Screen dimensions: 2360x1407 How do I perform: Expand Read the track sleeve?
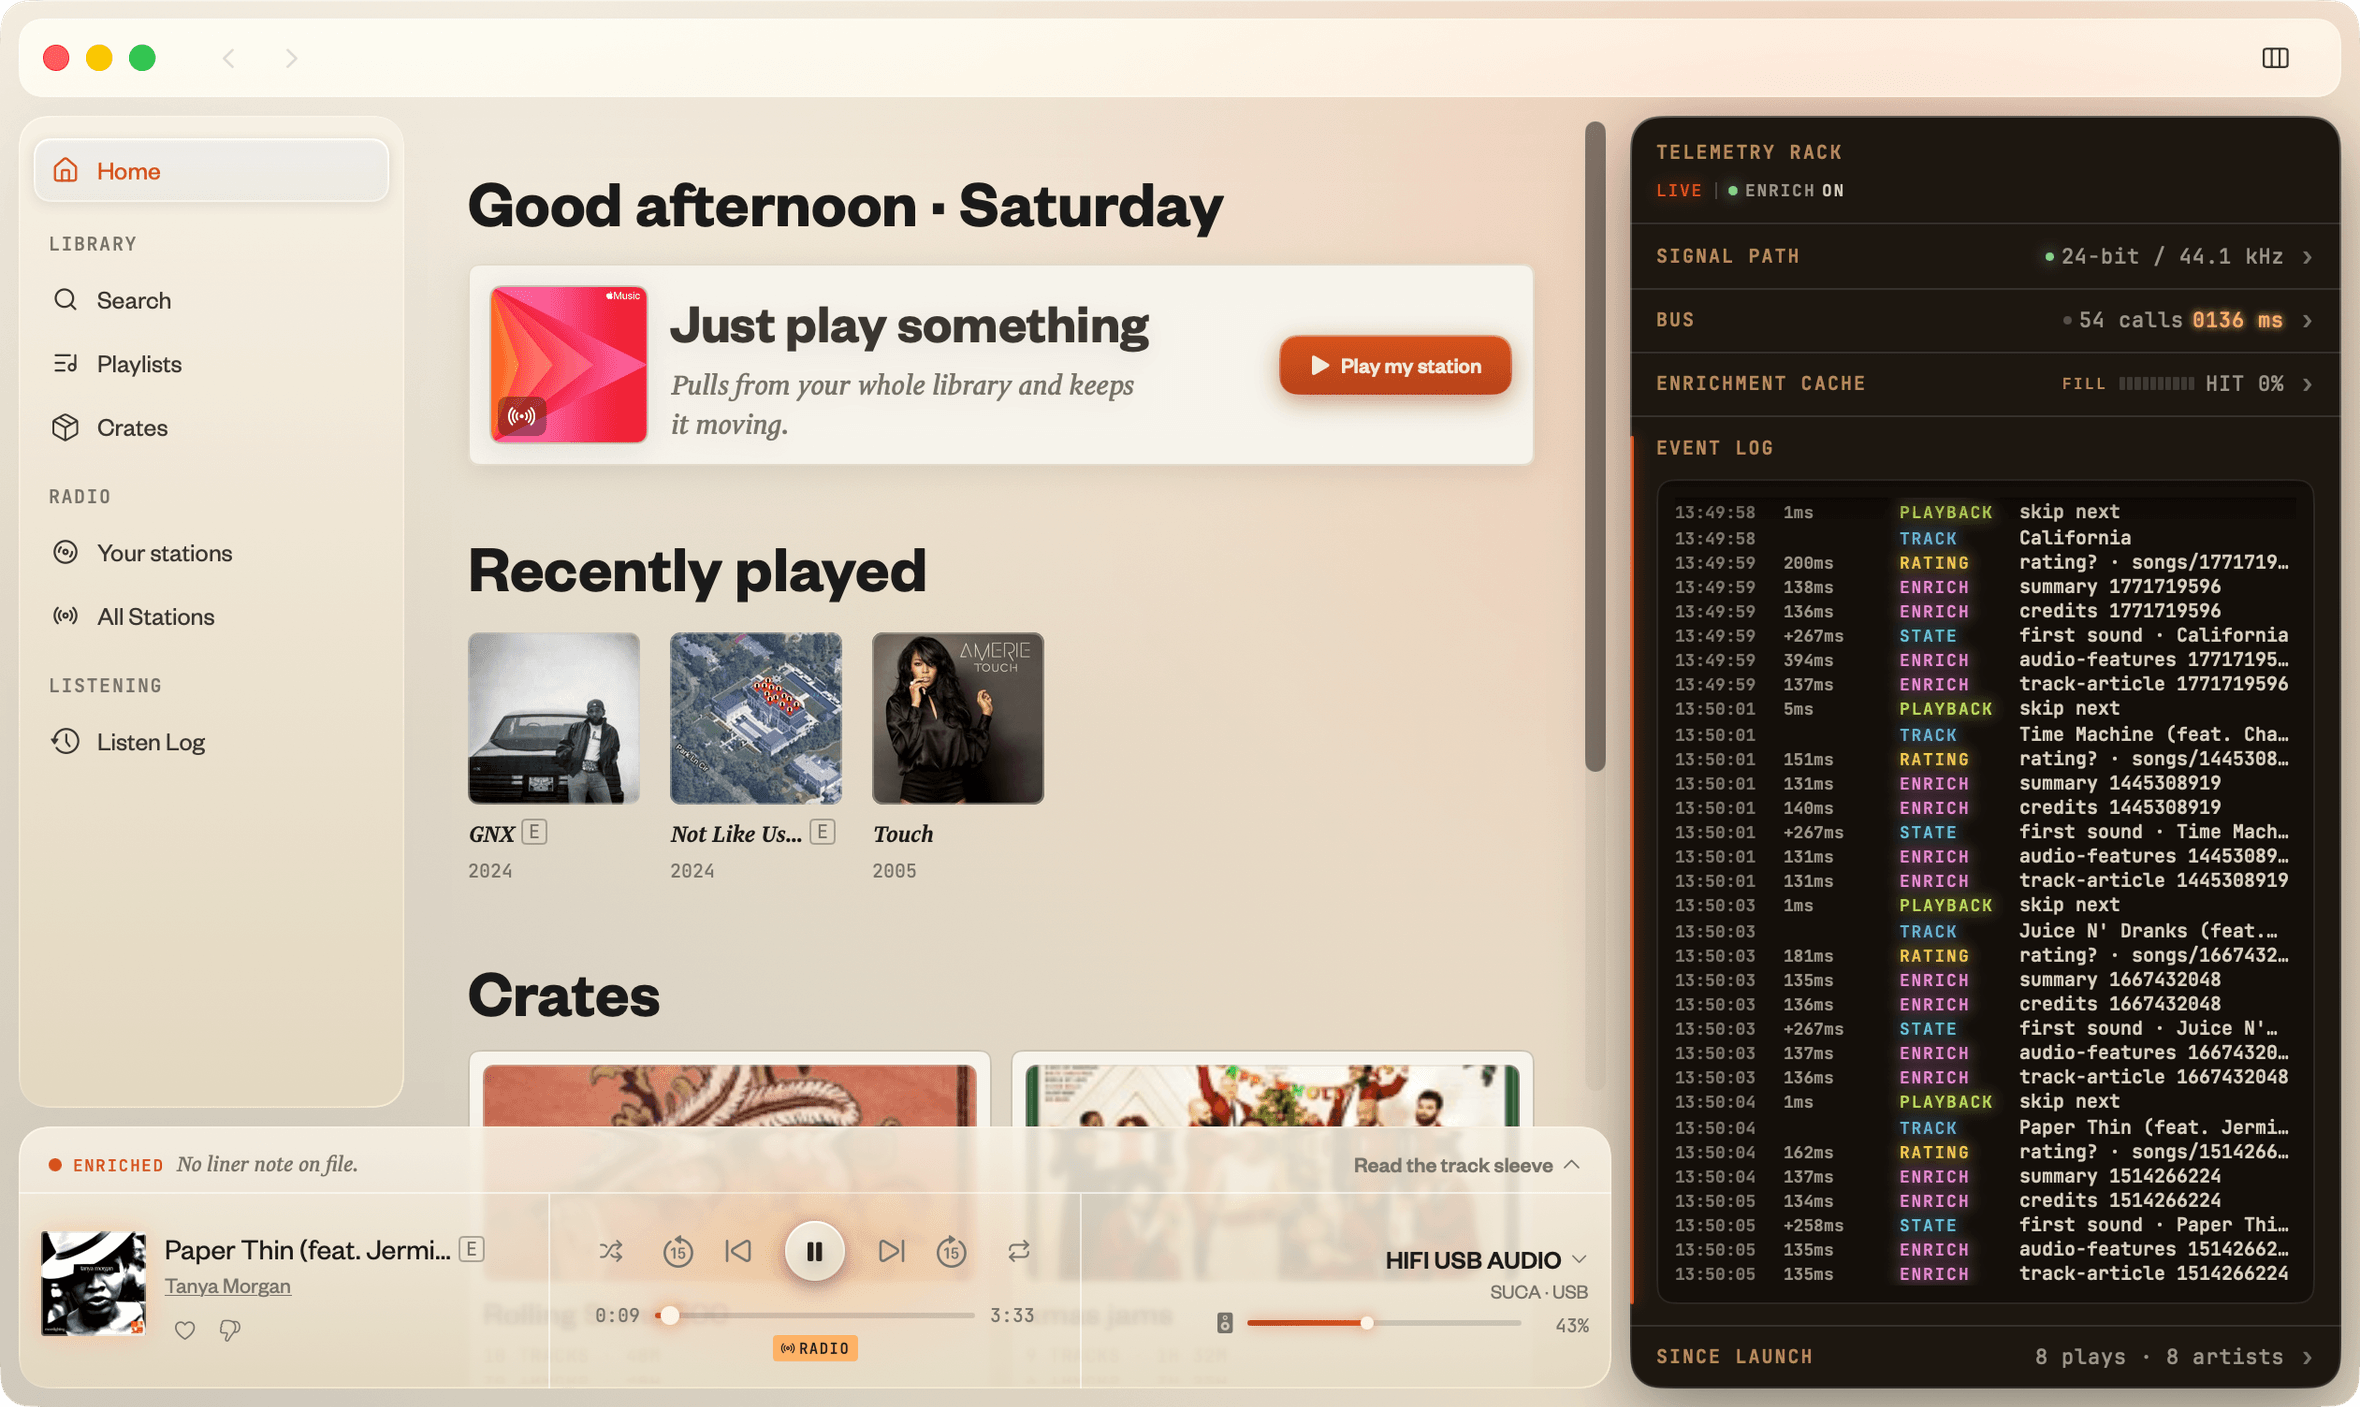coord(1467,1165)
